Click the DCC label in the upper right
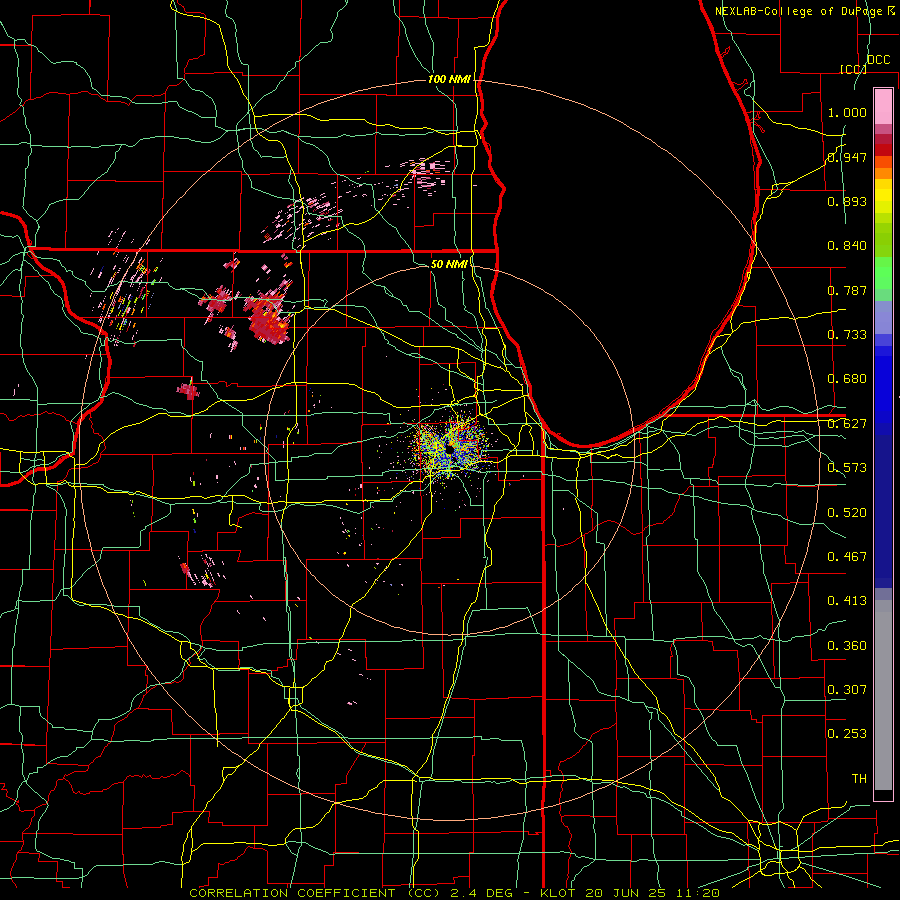 [878, 60]
